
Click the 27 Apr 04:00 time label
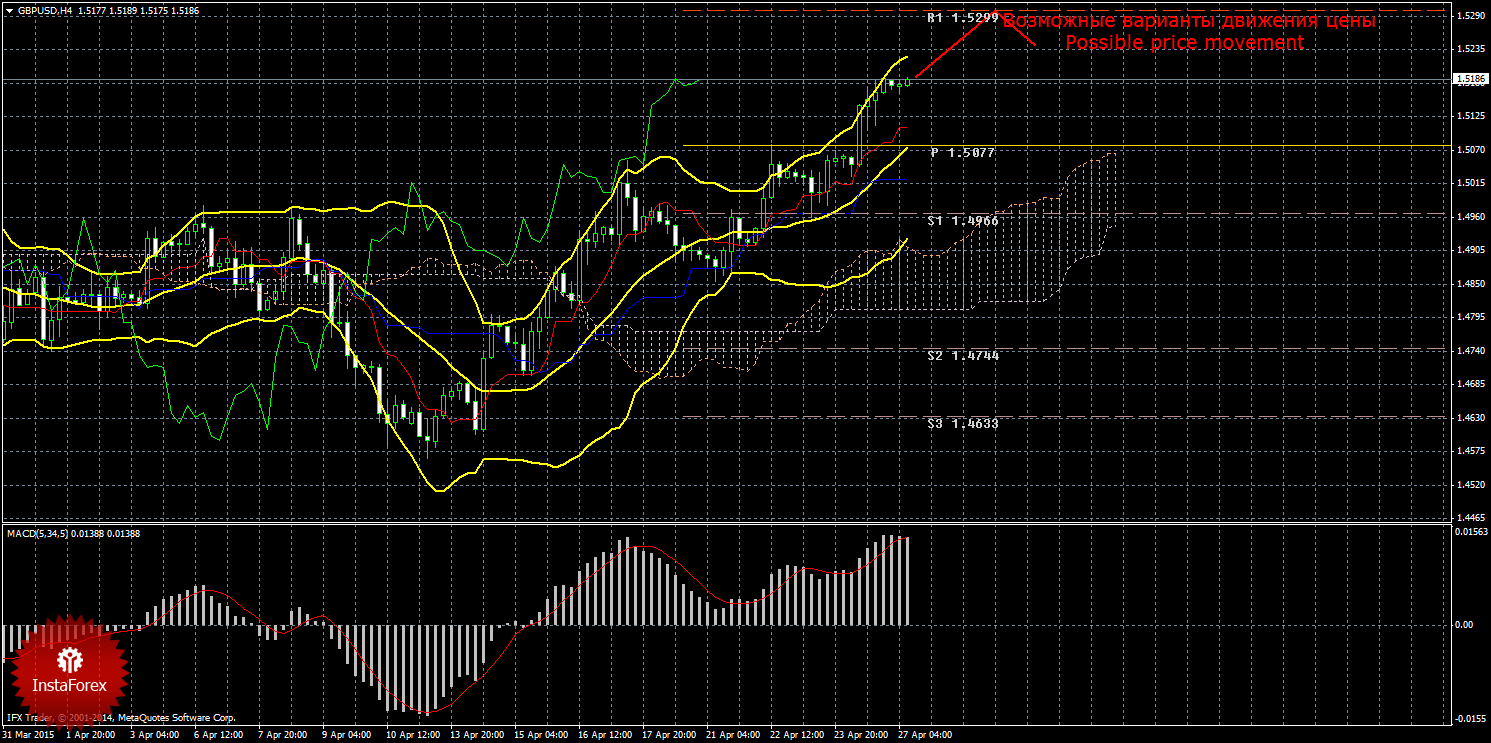tap(925, 734)
